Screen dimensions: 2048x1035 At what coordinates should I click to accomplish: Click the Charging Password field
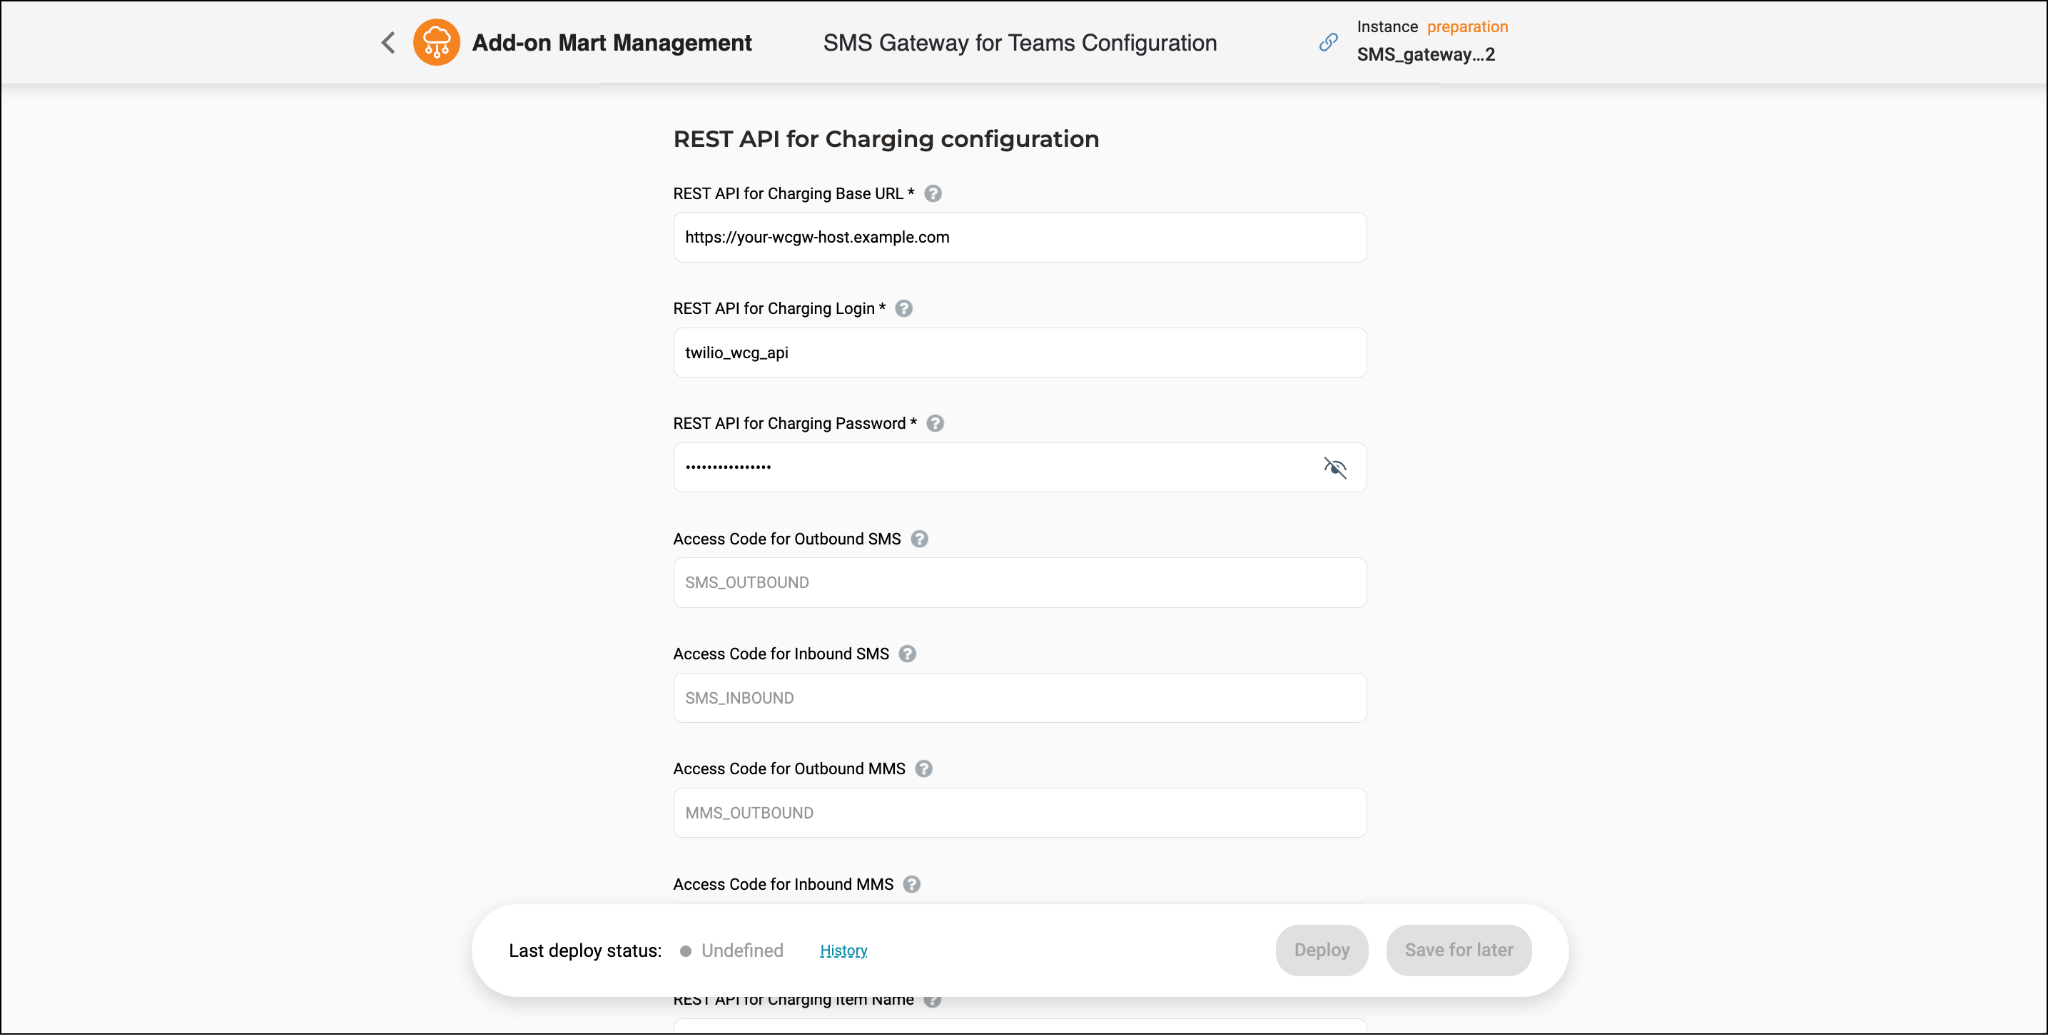(1020, 467)
